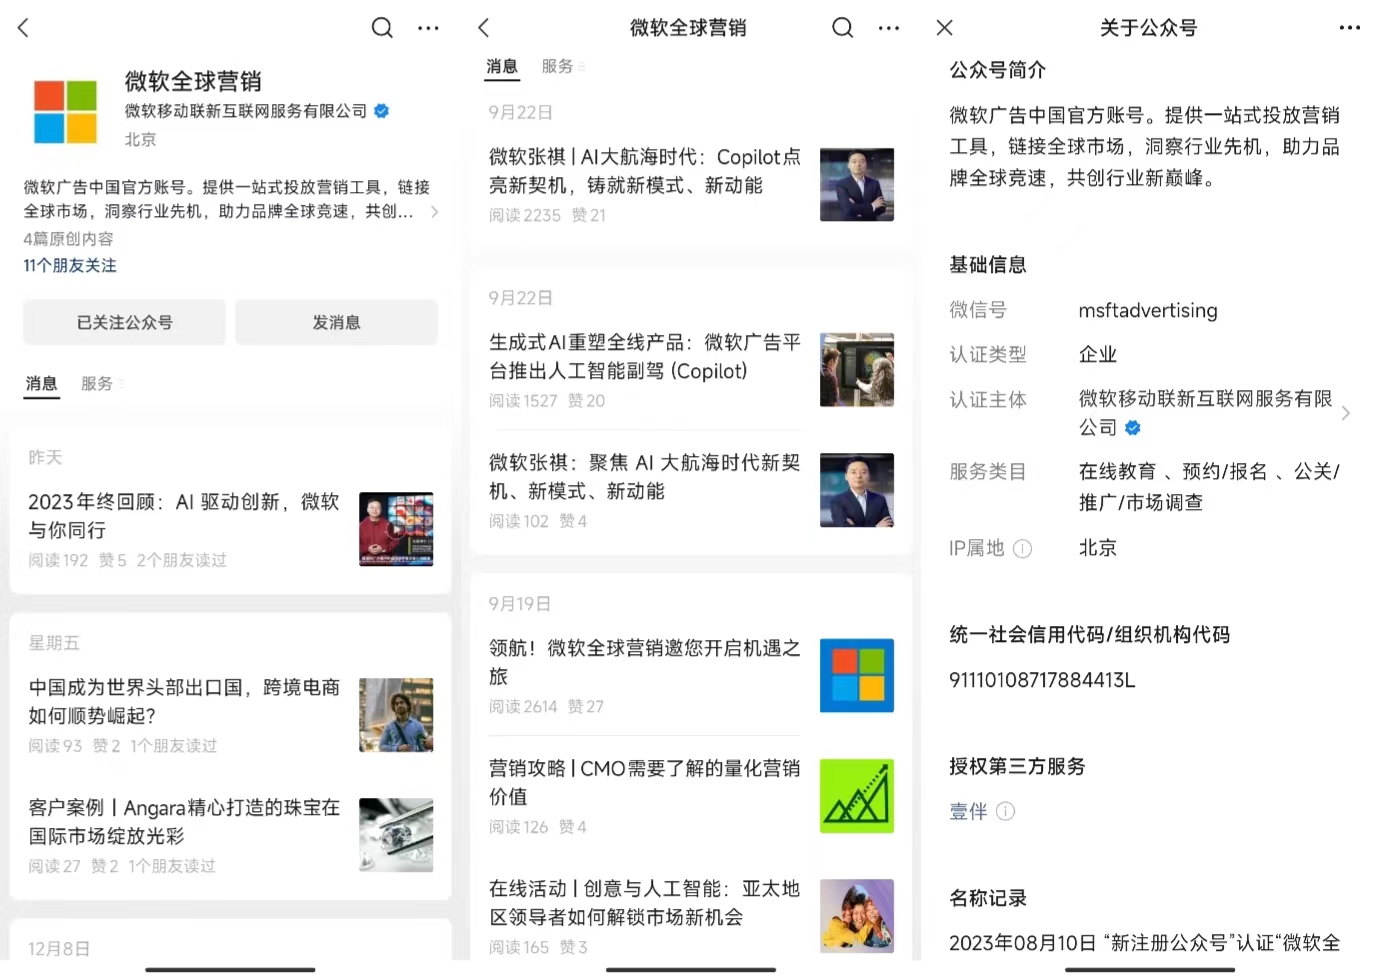
Task: Close the 关于公众号 page with the X
Action: point(943,27)
